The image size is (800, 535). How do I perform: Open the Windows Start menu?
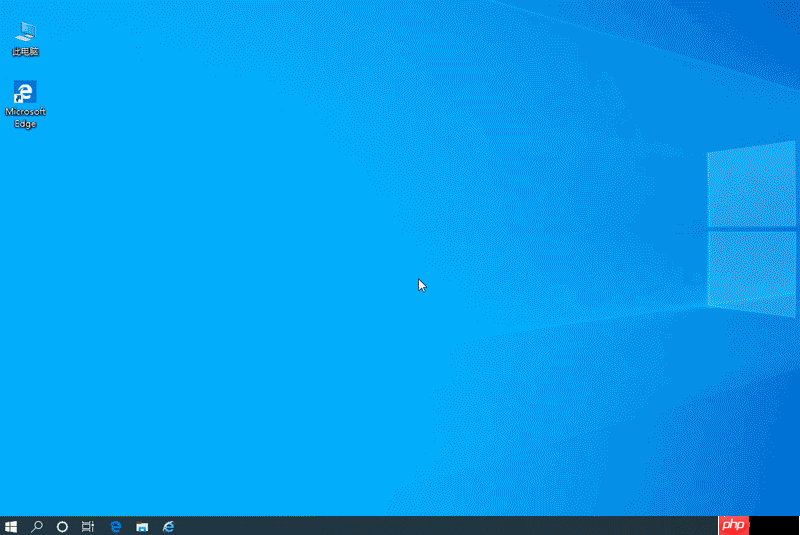pos(11,526)
